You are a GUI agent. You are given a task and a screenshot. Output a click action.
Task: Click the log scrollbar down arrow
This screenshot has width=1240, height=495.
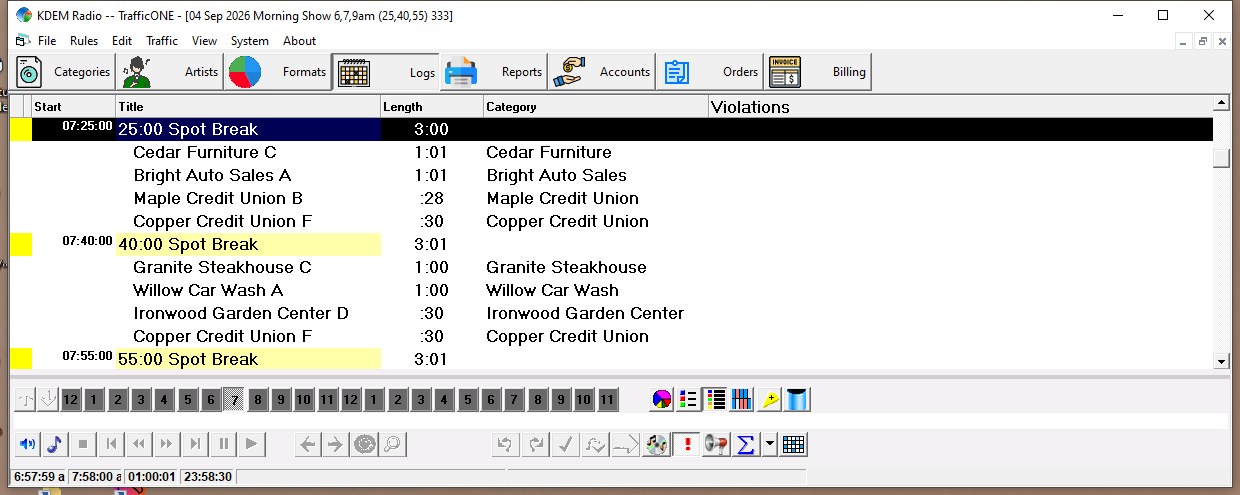pyautogui.click(x=1221, y=361)
